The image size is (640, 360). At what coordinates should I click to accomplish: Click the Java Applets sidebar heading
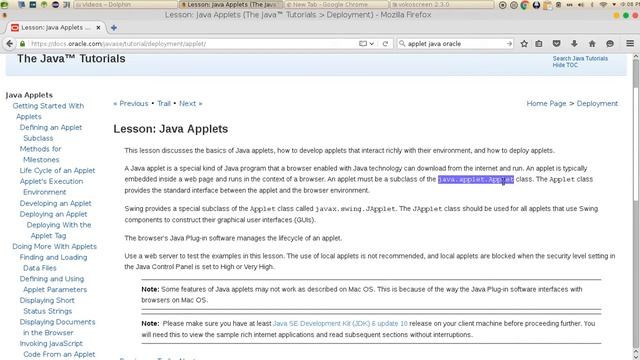[29, 95]
